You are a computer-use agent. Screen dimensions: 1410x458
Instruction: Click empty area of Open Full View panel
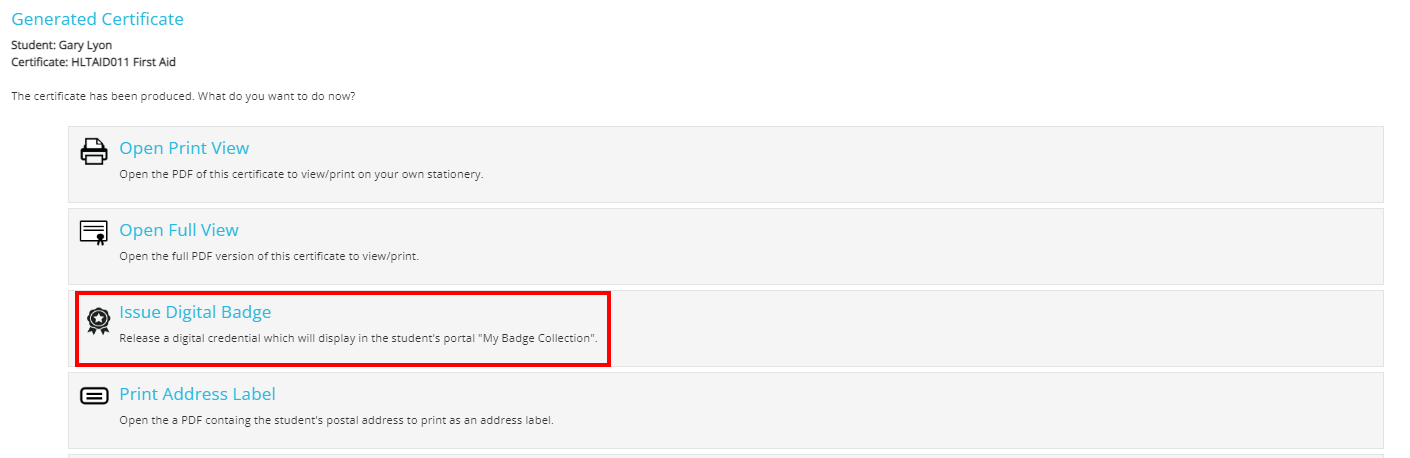(900, 246)
